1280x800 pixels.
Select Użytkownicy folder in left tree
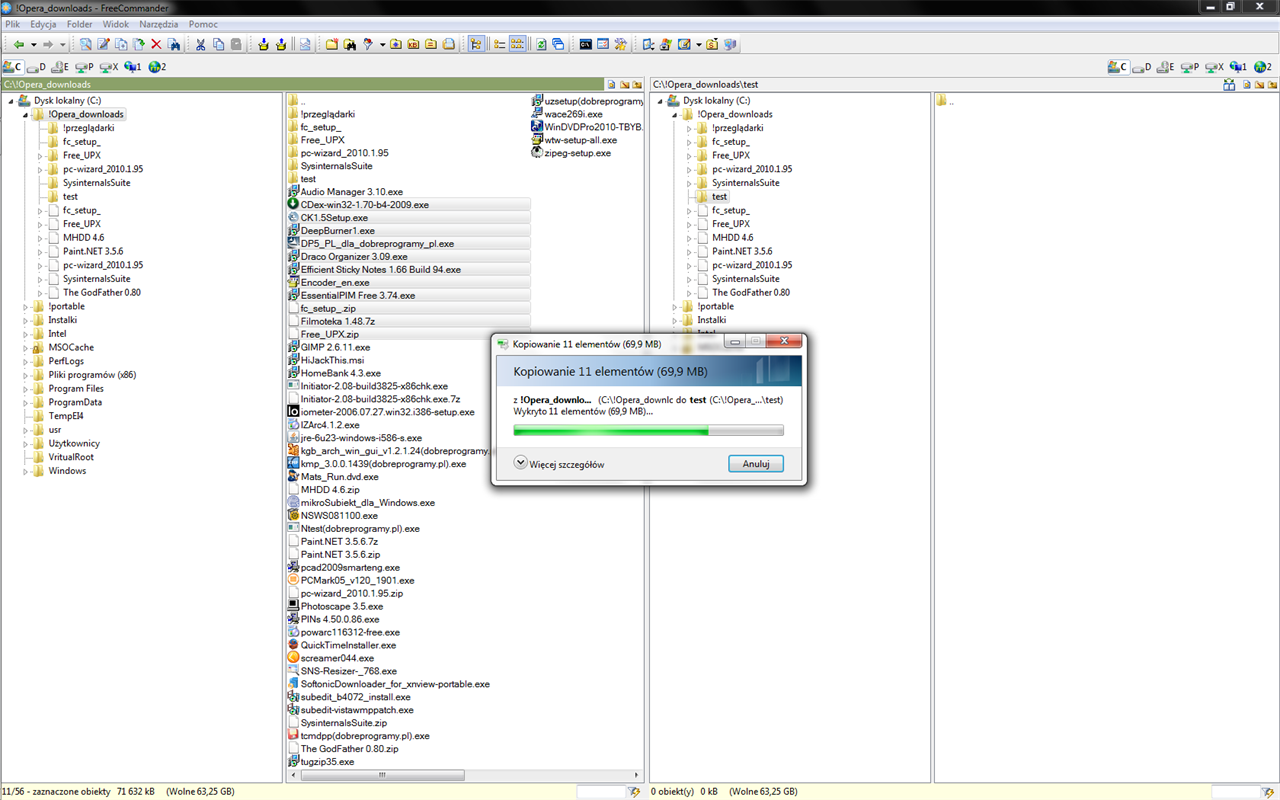(x=74, y=444)
